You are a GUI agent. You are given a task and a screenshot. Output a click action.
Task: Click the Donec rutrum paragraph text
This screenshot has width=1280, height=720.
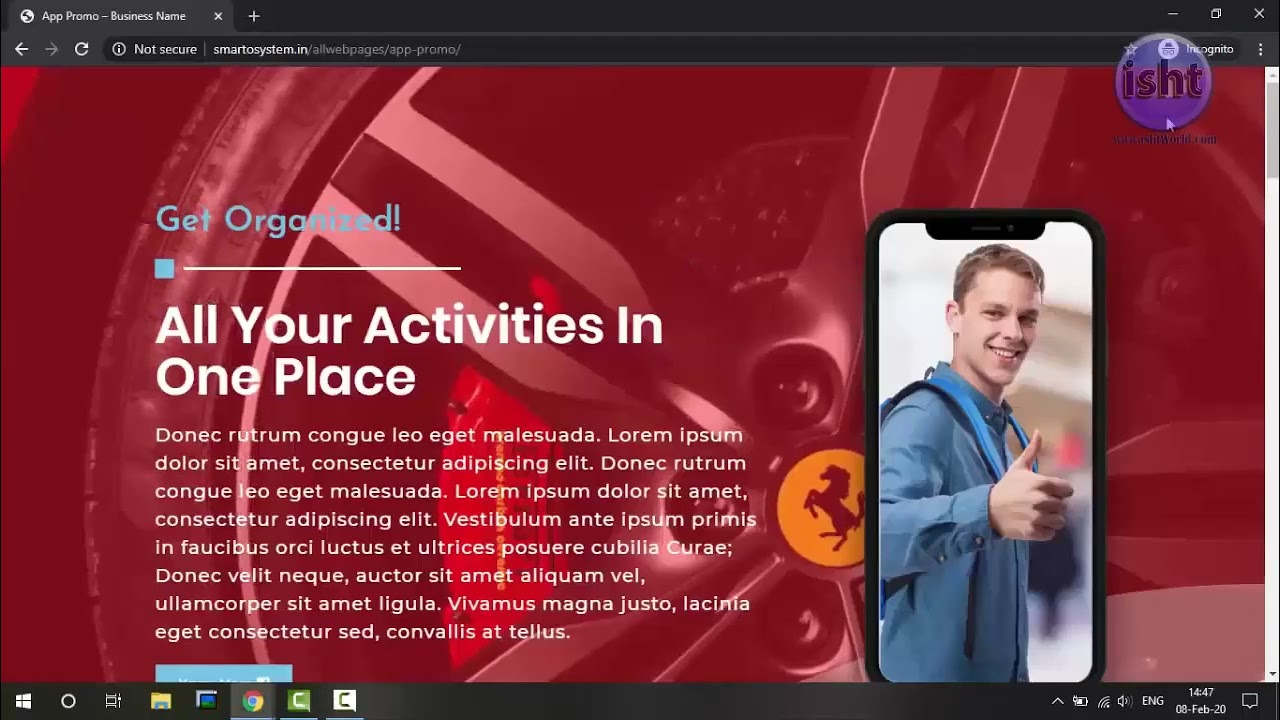tap(456, 533)
